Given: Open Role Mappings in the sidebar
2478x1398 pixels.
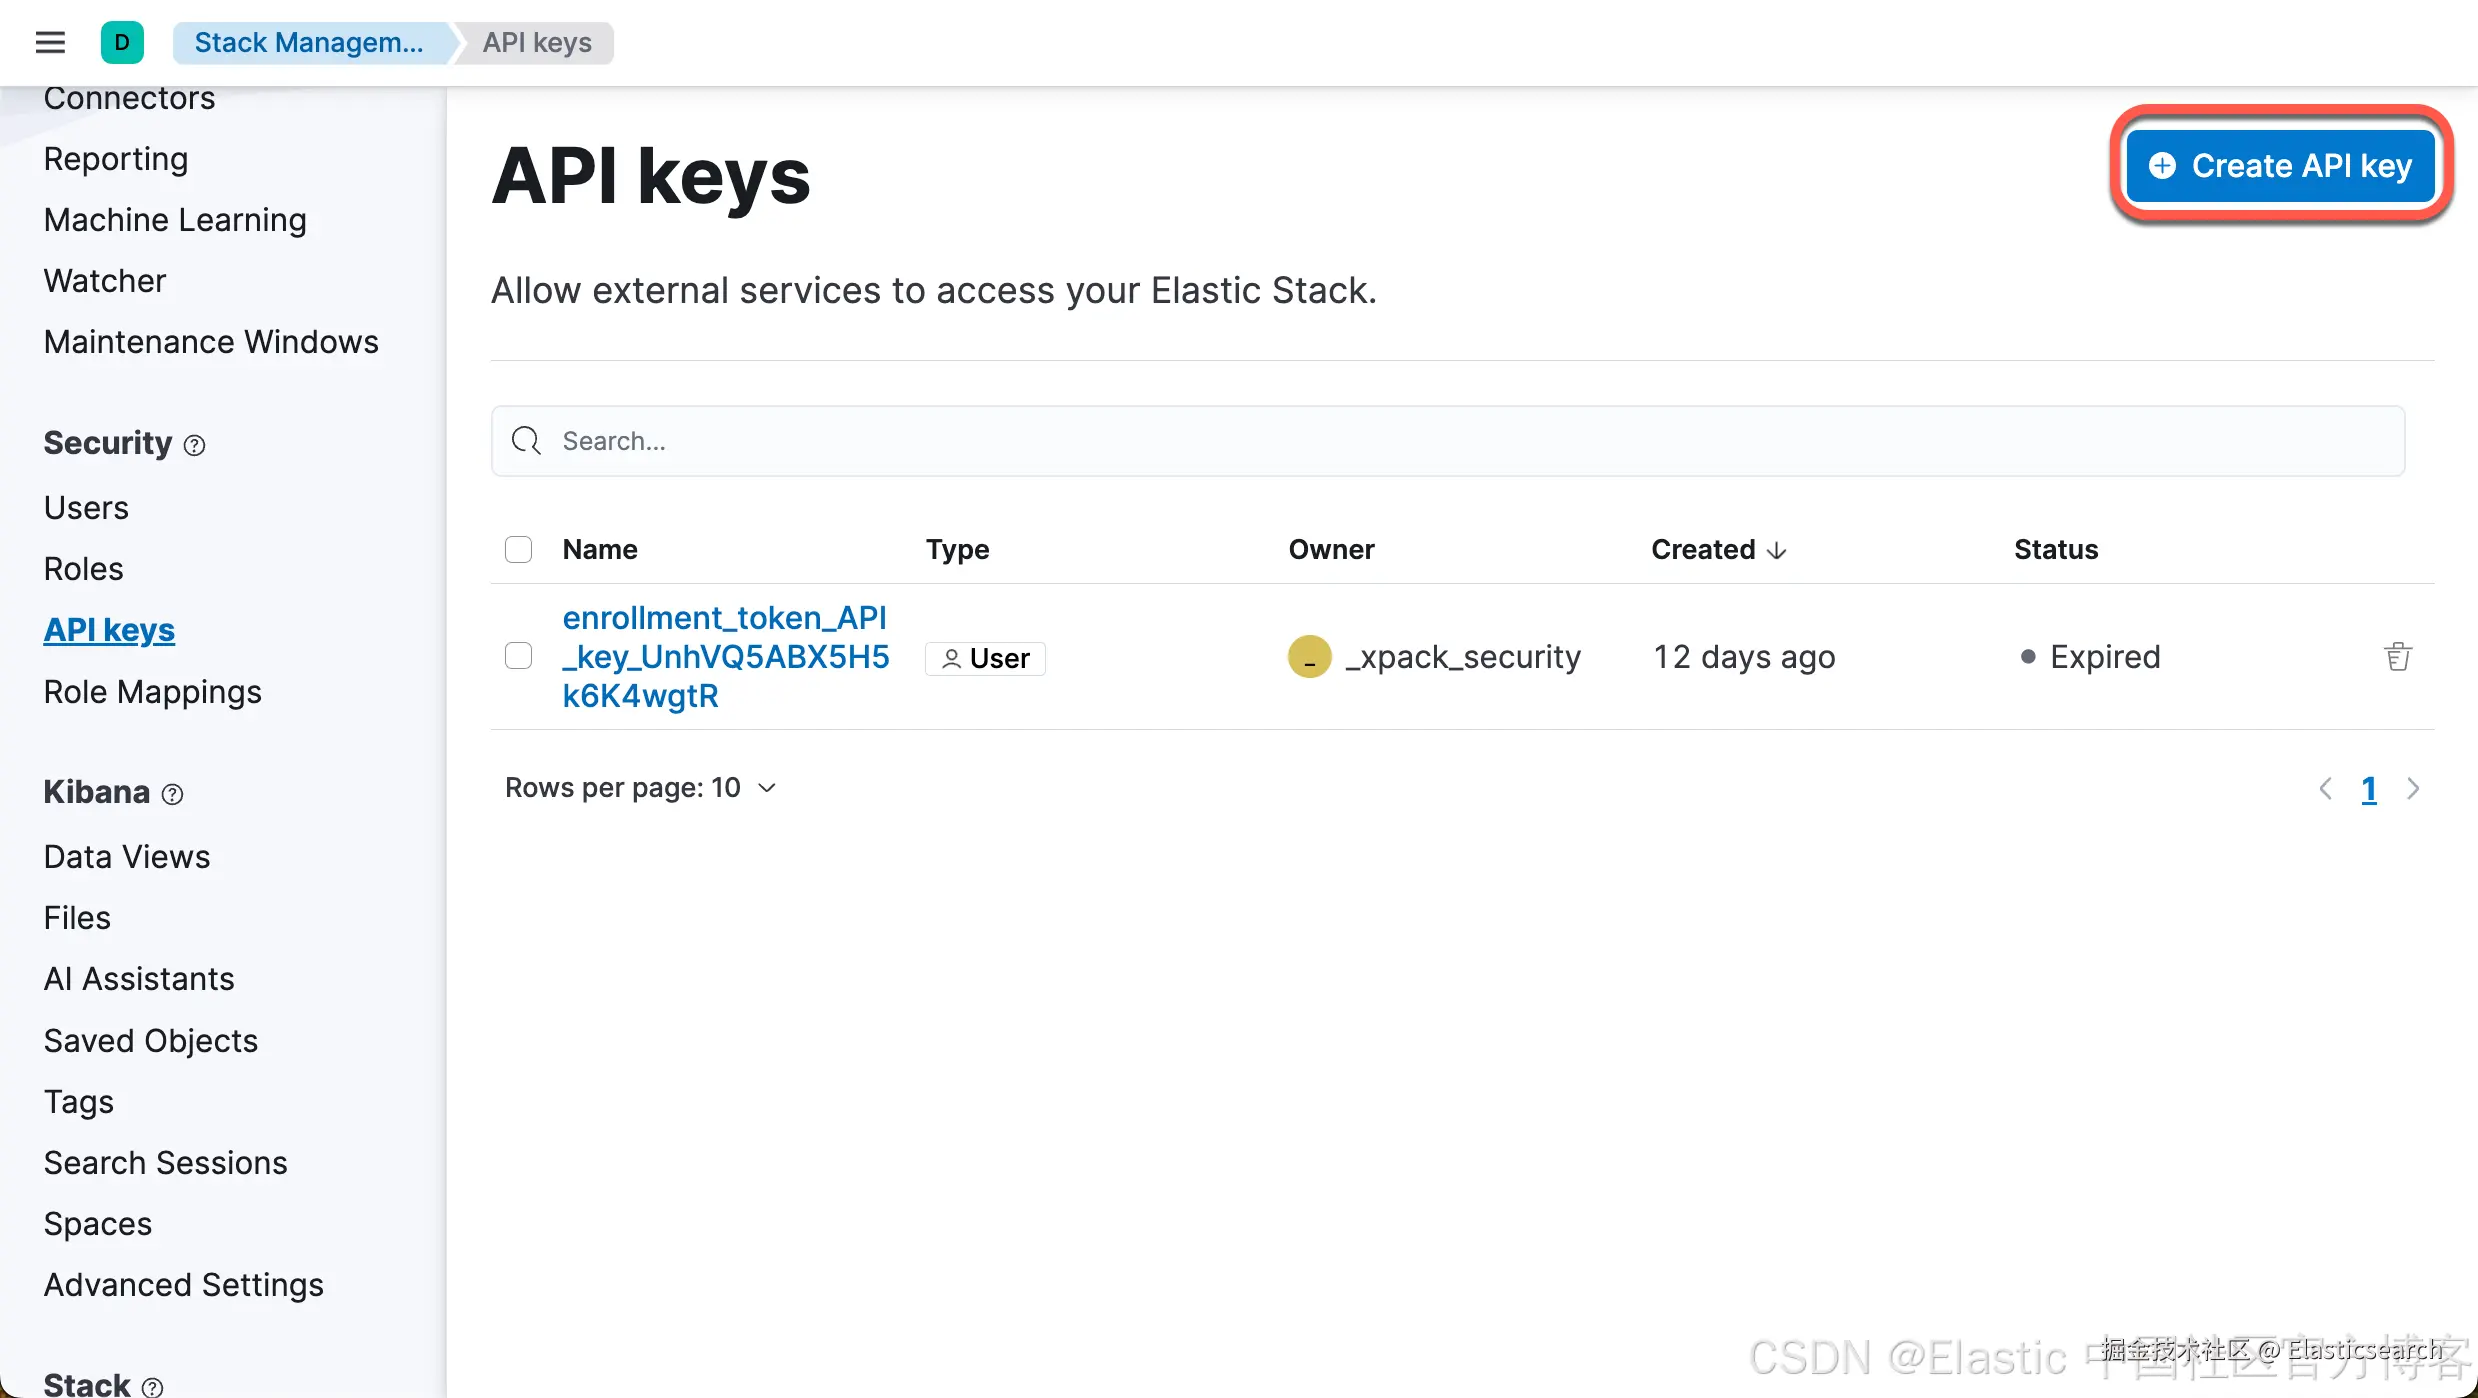Looking at the screenshot, I should 152,692.
